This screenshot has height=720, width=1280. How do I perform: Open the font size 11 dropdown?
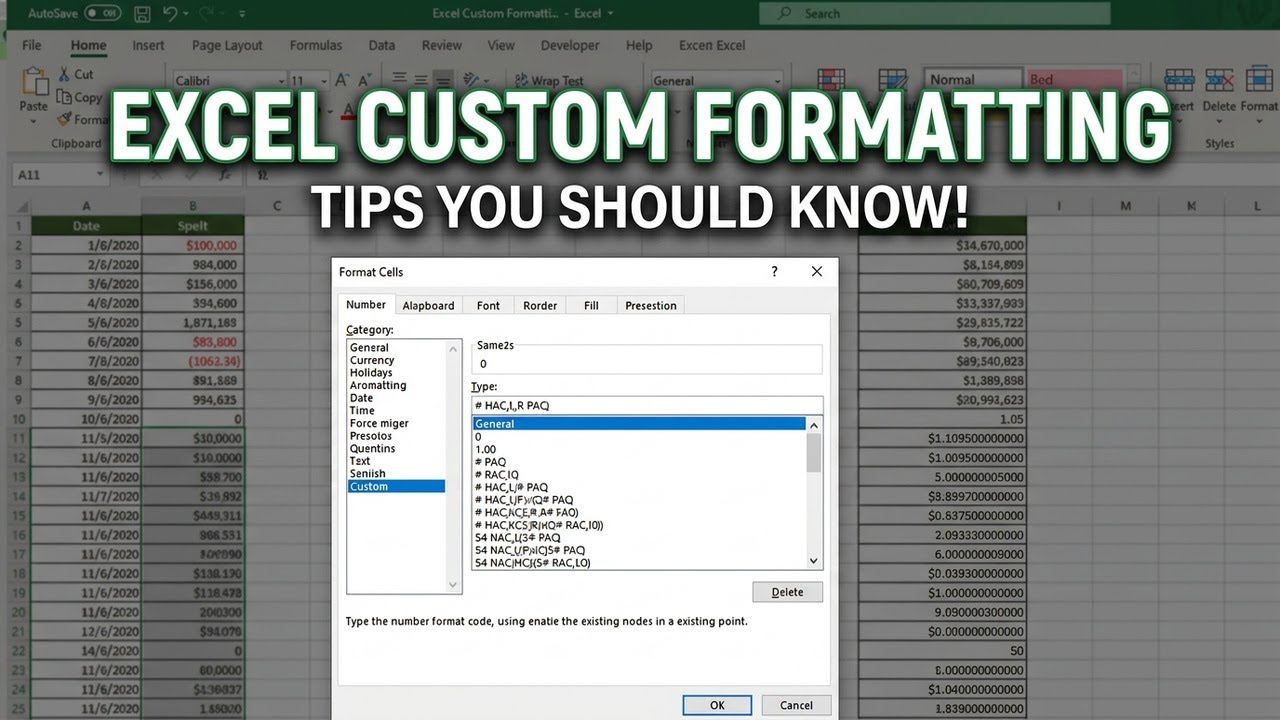point(323,80)
